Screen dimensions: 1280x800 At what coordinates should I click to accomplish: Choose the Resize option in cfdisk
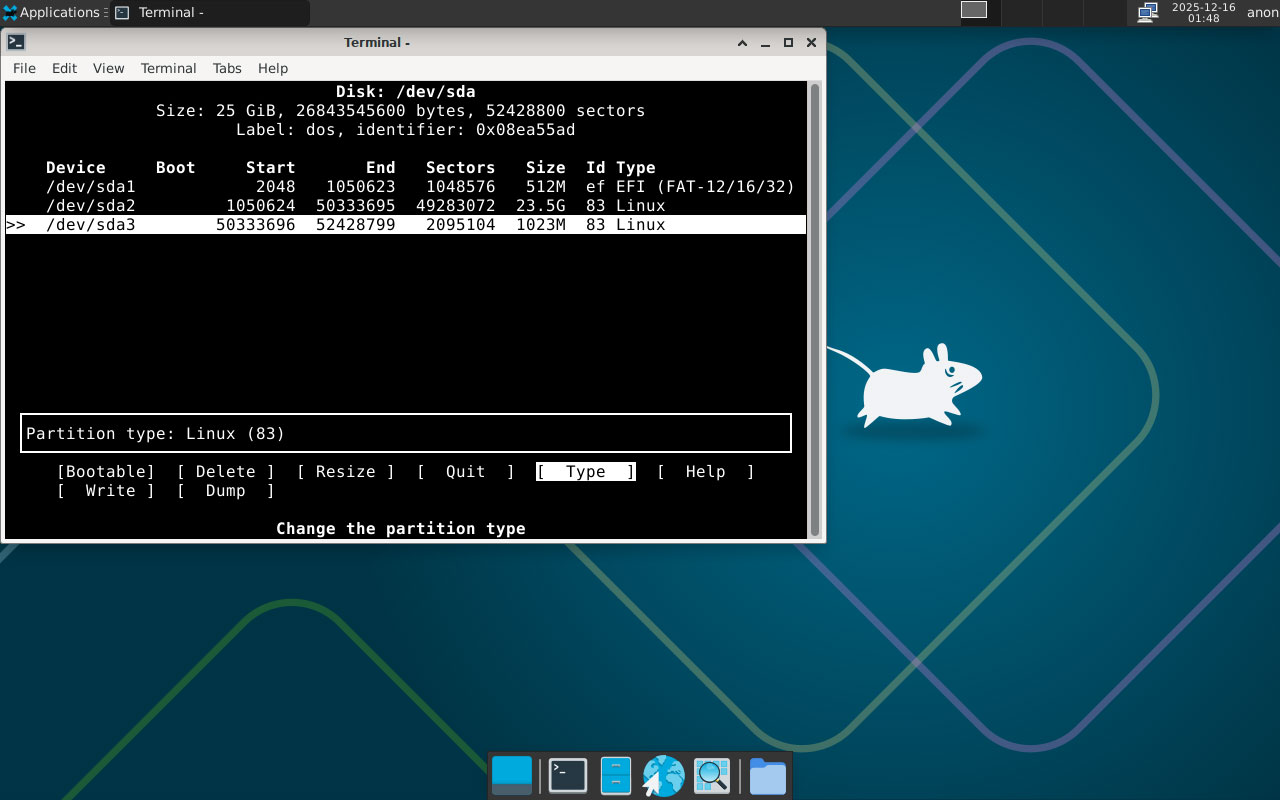pos(346,472)
